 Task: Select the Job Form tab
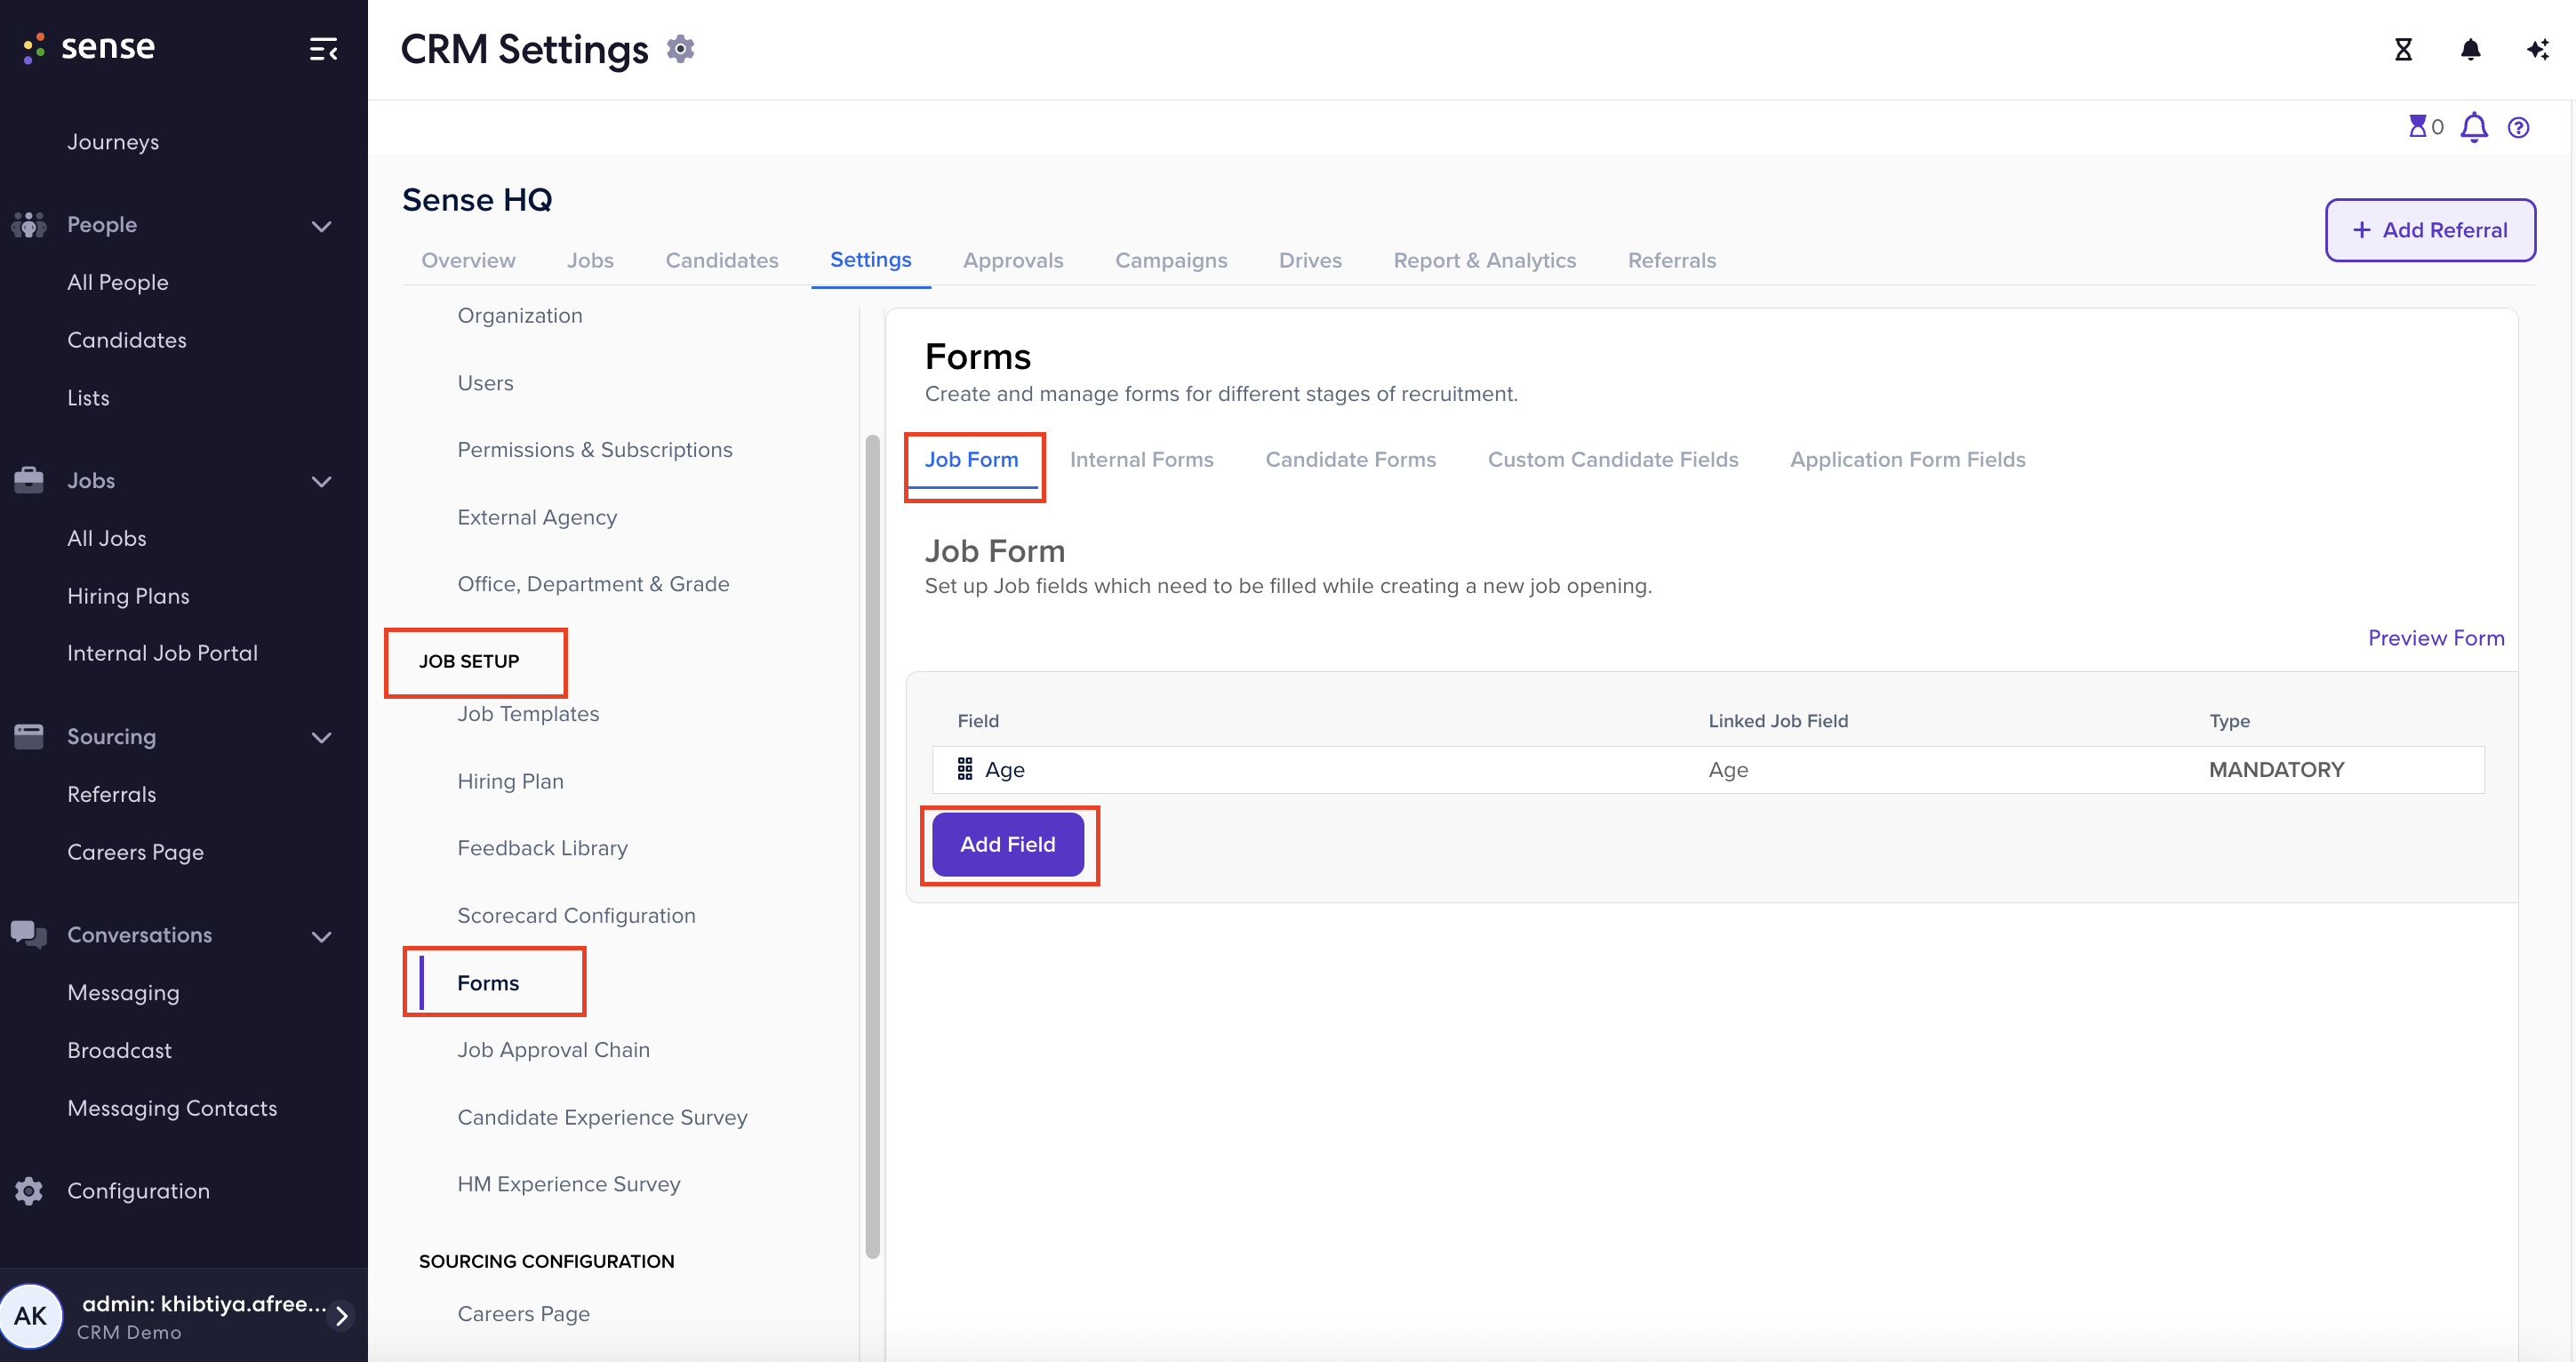click(971, 460)
